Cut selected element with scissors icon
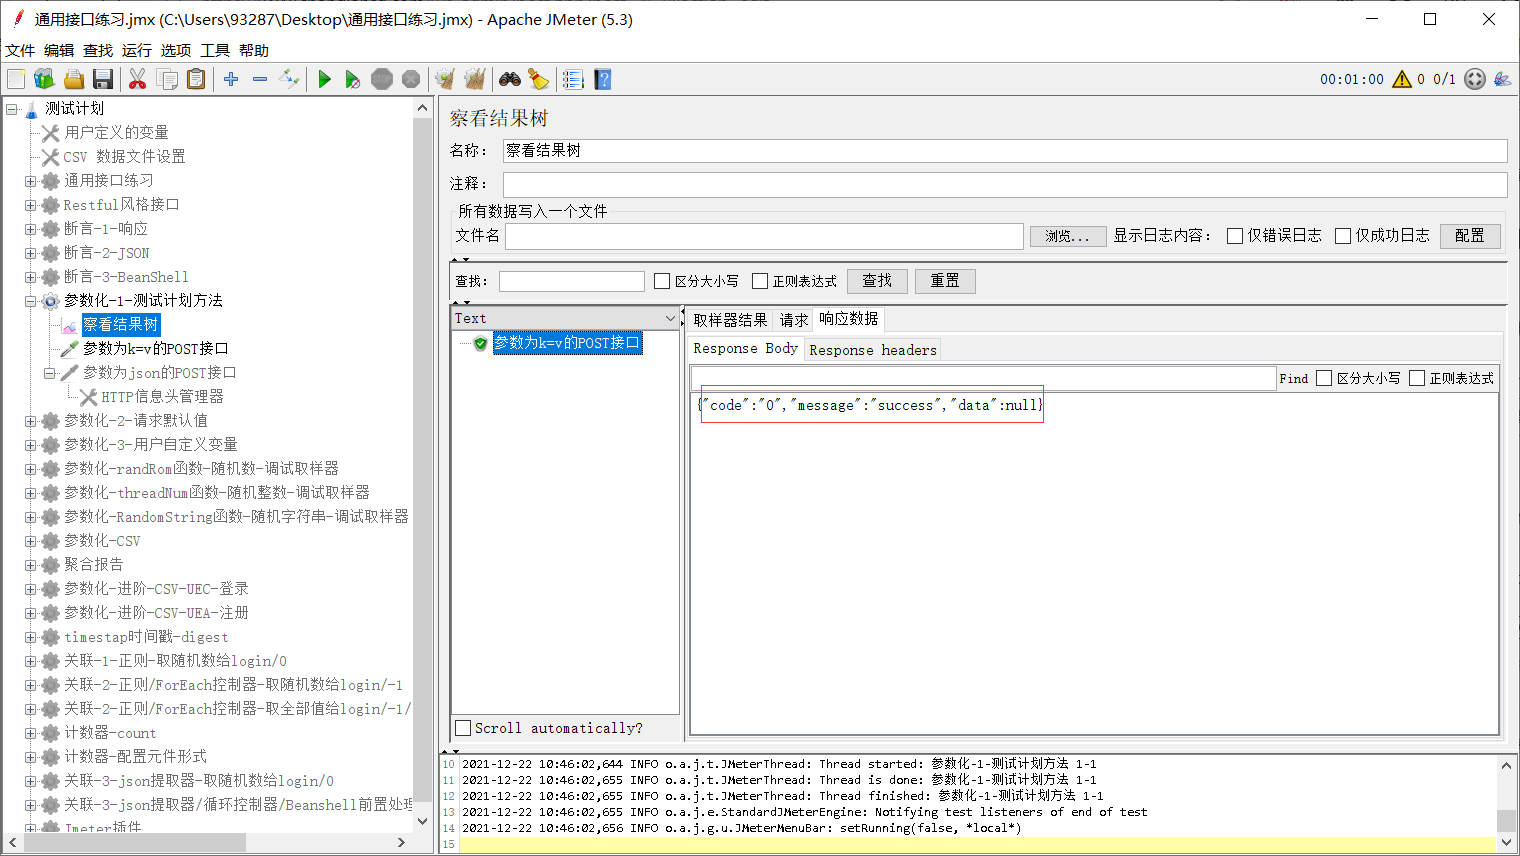 click(138, 79)
